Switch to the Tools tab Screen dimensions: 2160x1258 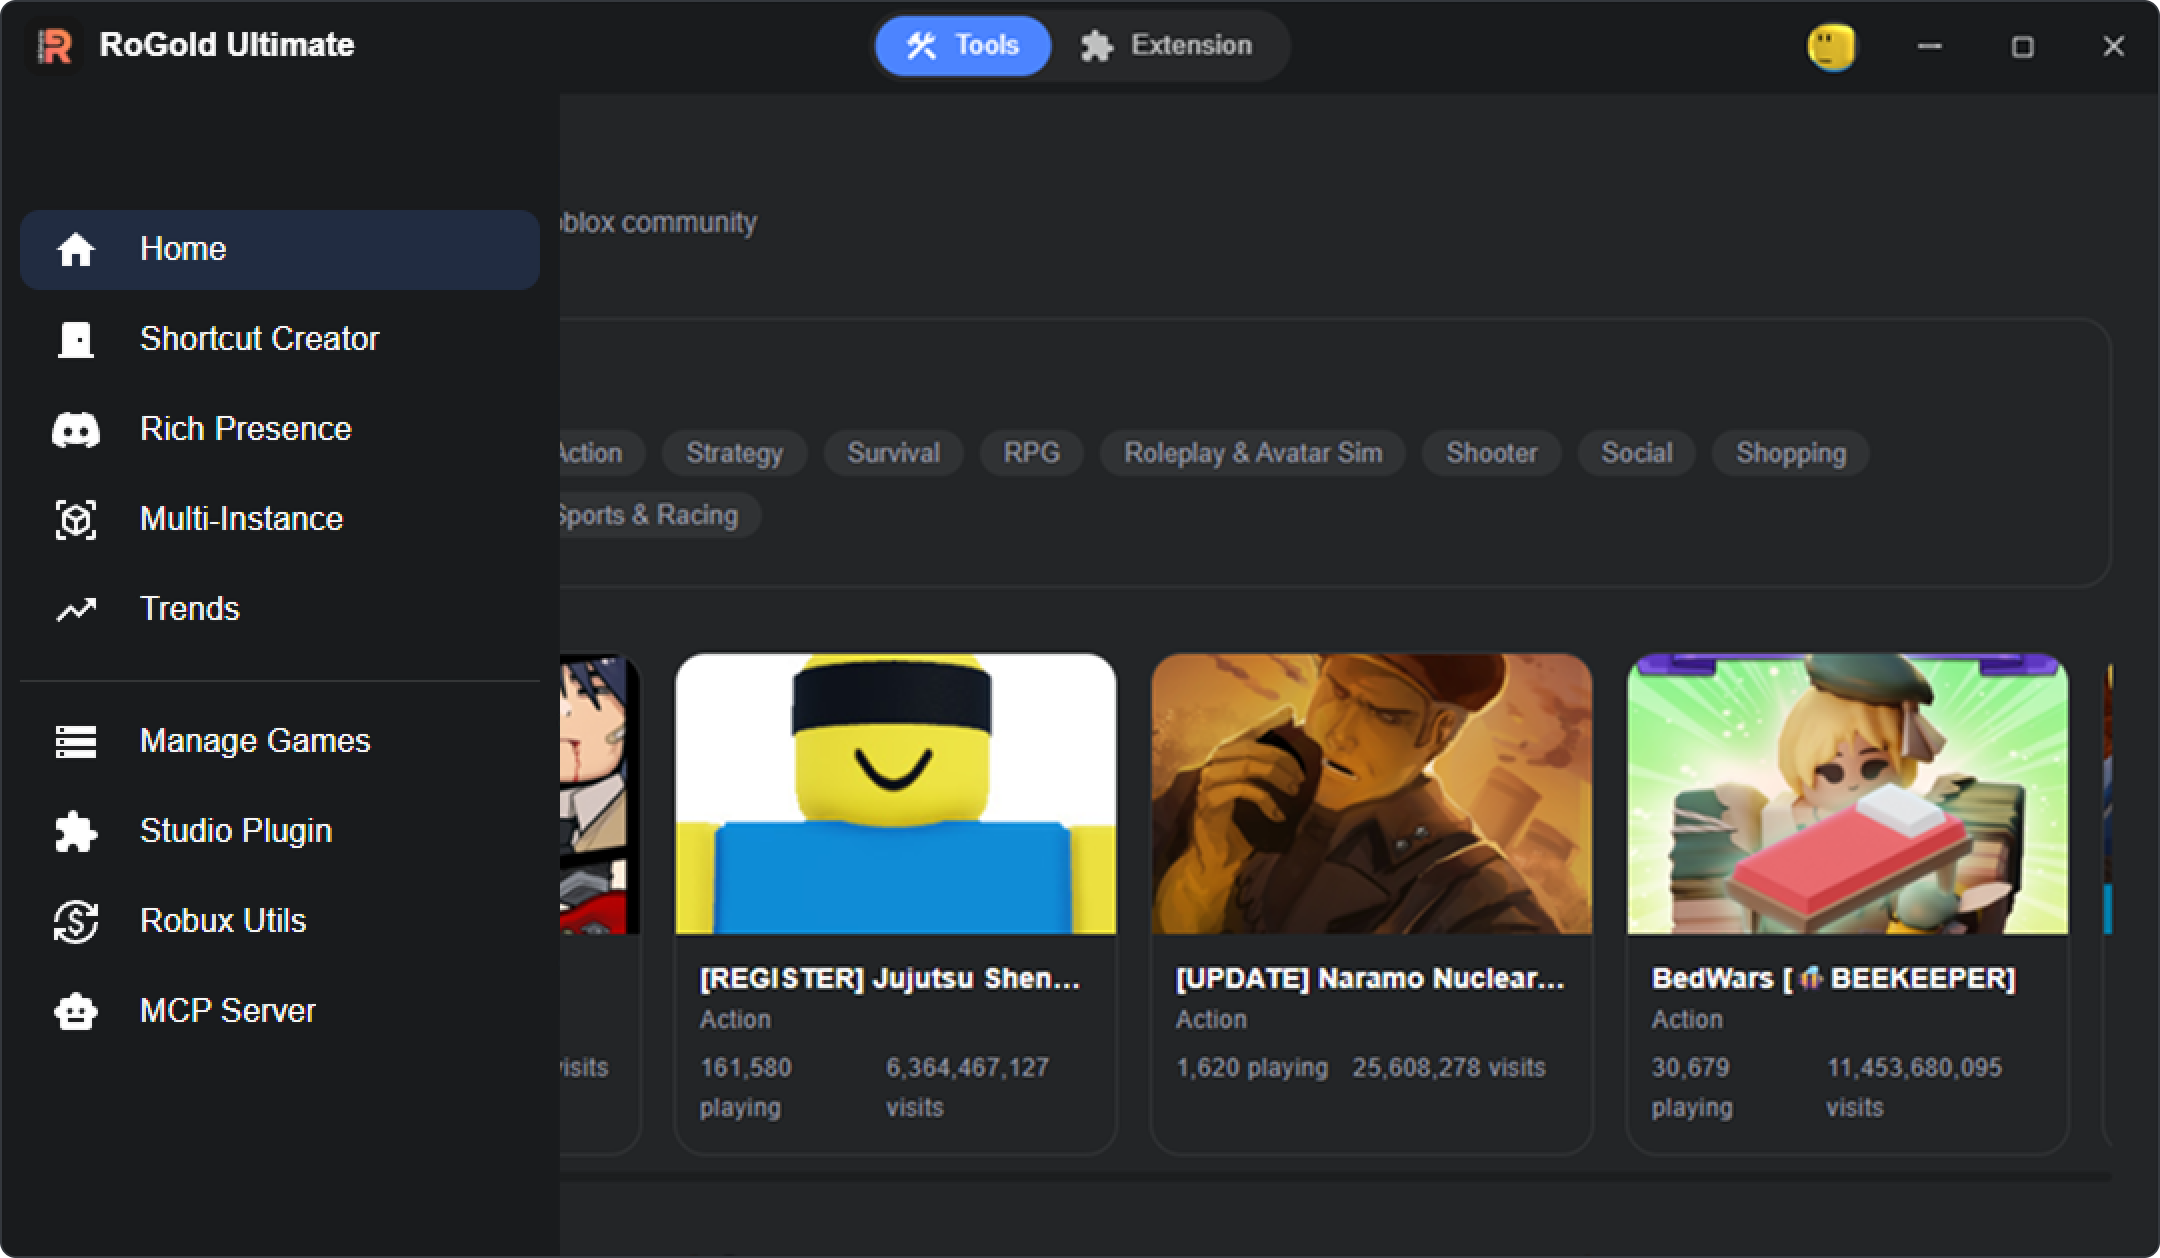[963, 46]
